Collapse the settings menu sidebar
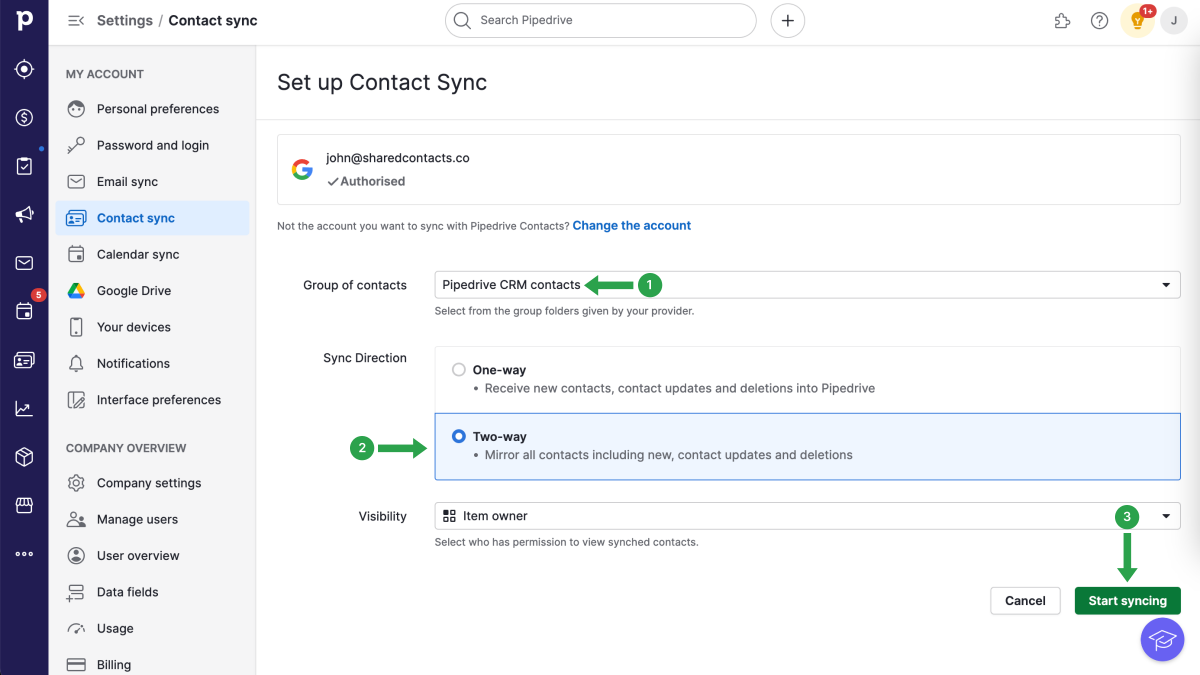Image resolution: width=1200 pixels, height=675 pixels. click(76, 20)
